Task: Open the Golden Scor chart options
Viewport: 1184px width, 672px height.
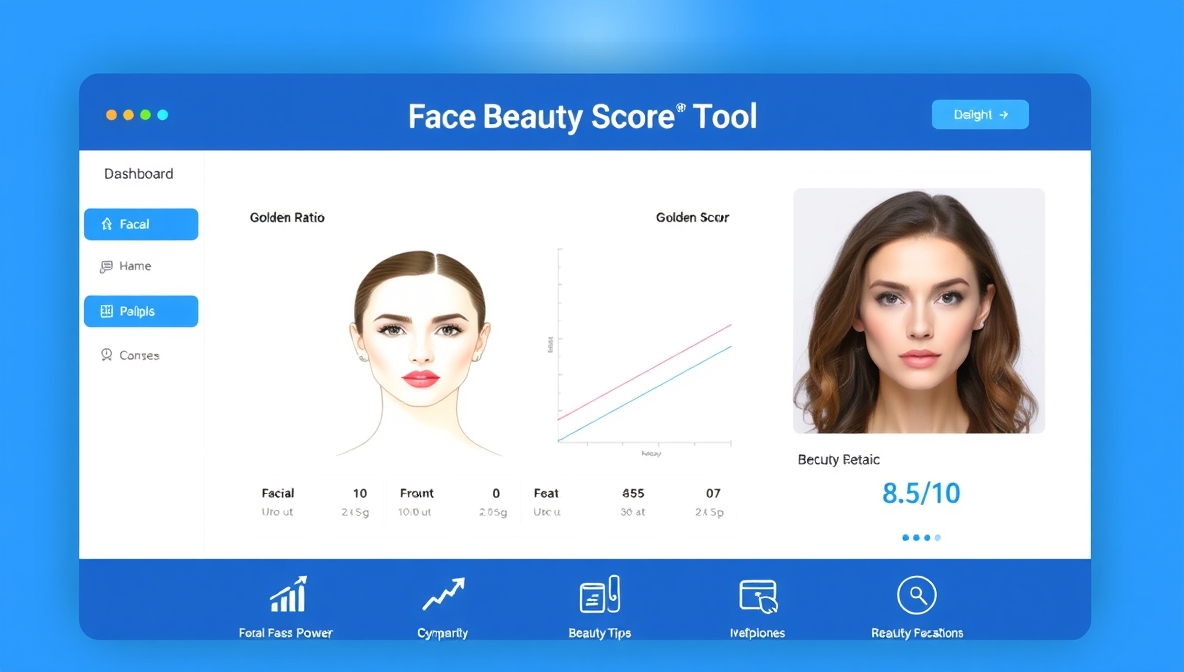Action: pos(692,217)
